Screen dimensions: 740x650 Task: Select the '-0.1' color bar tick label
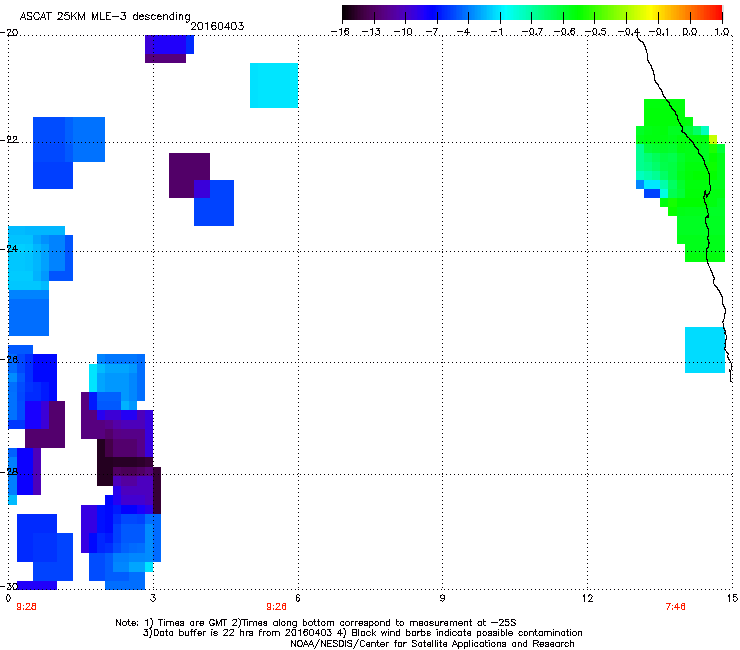click(659, 32)
